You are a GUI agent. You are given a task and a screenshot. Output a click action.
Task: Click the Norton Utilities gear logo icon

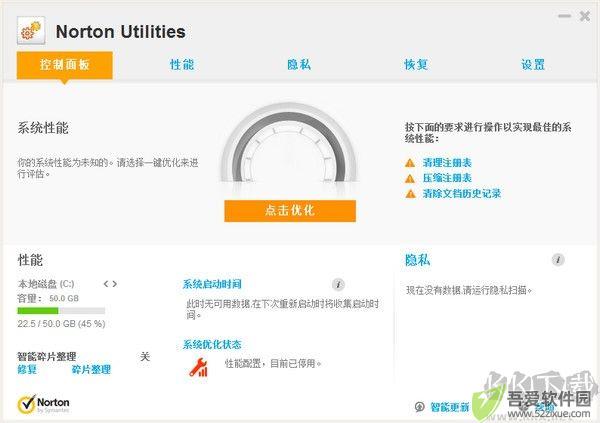coord(31,31)
